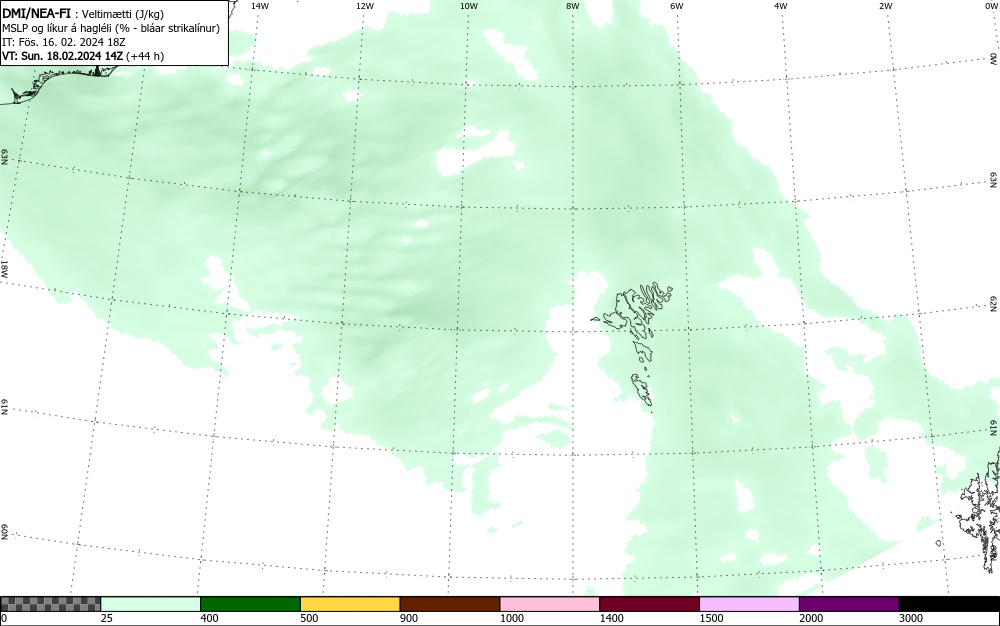This screenshot has width=1000, height=626.
Task: Click the legend value 400
Action: tap(209, 618)
